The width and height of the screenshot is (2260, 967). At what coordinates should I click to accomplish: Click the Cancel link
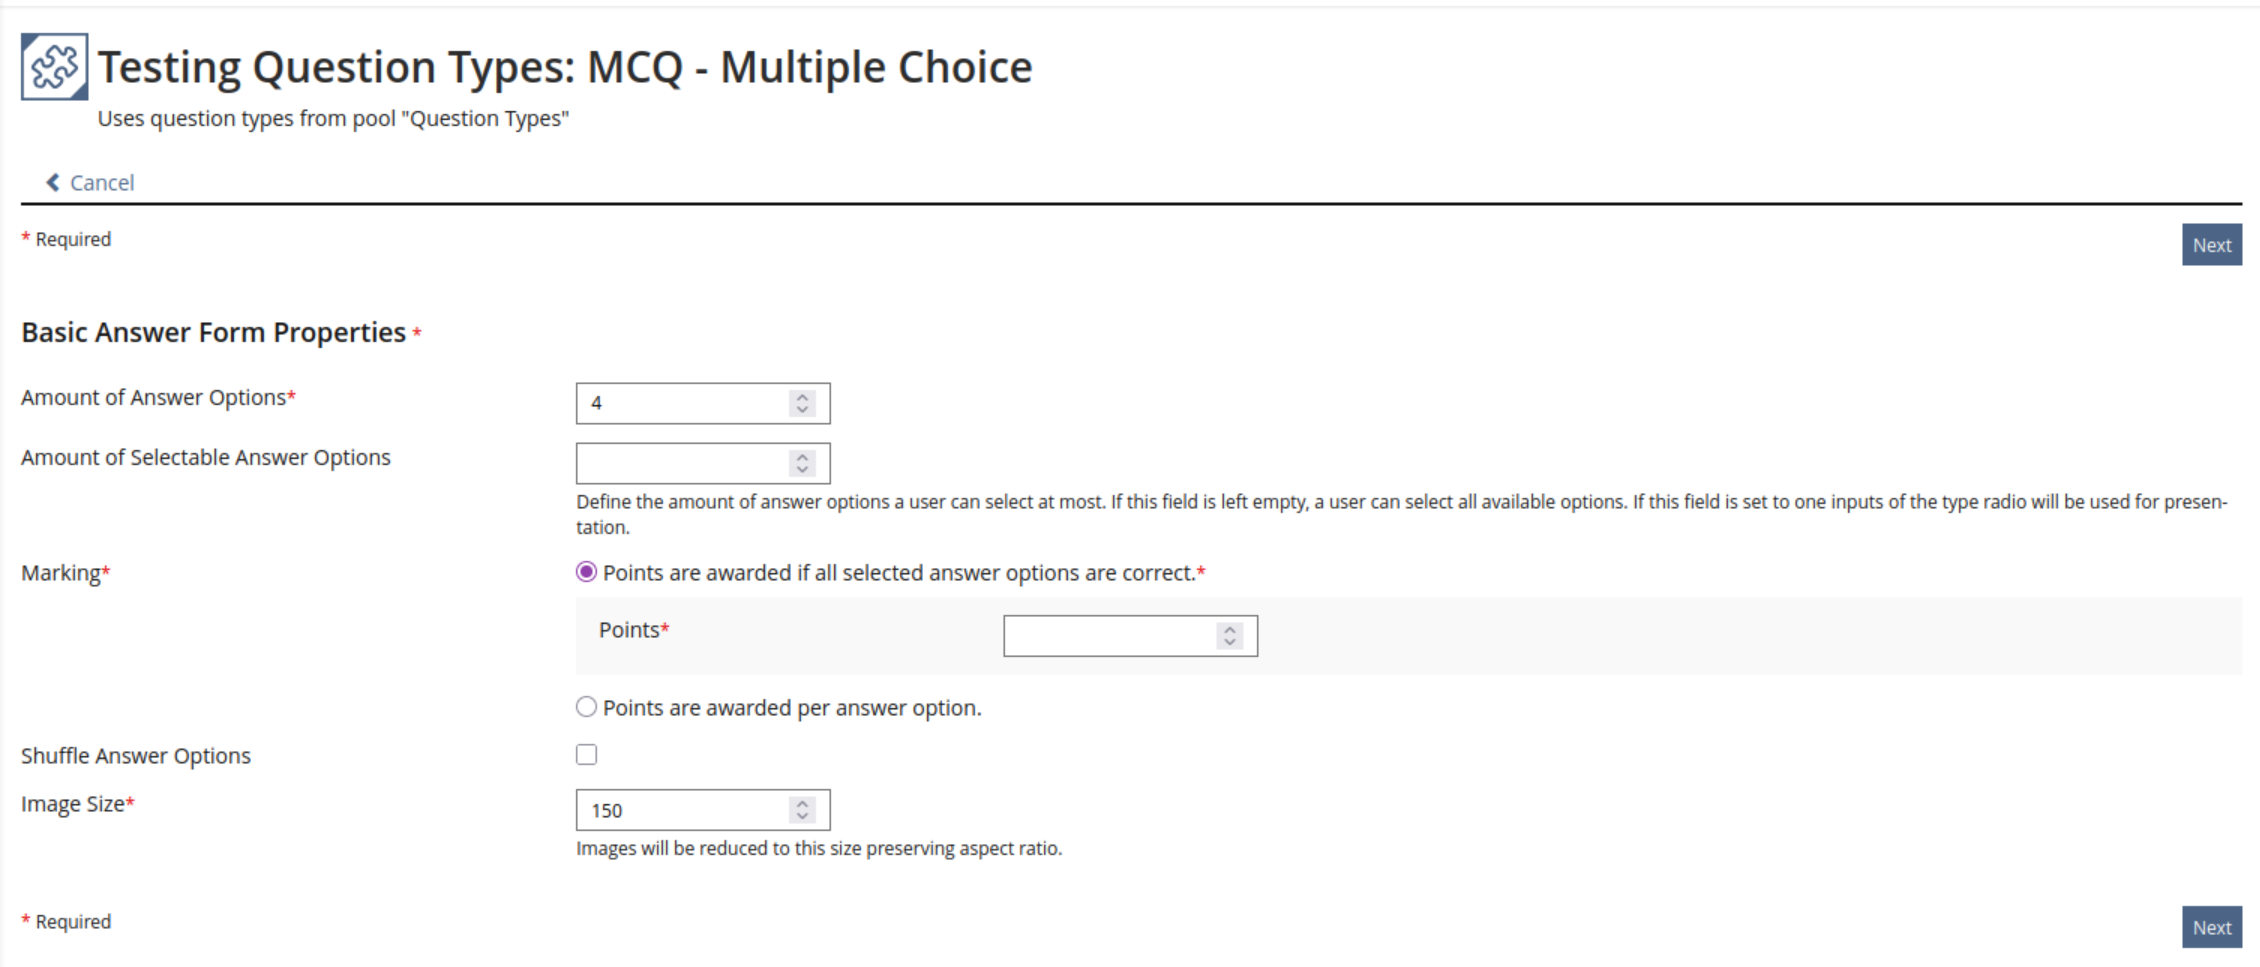tap(102, 183)
